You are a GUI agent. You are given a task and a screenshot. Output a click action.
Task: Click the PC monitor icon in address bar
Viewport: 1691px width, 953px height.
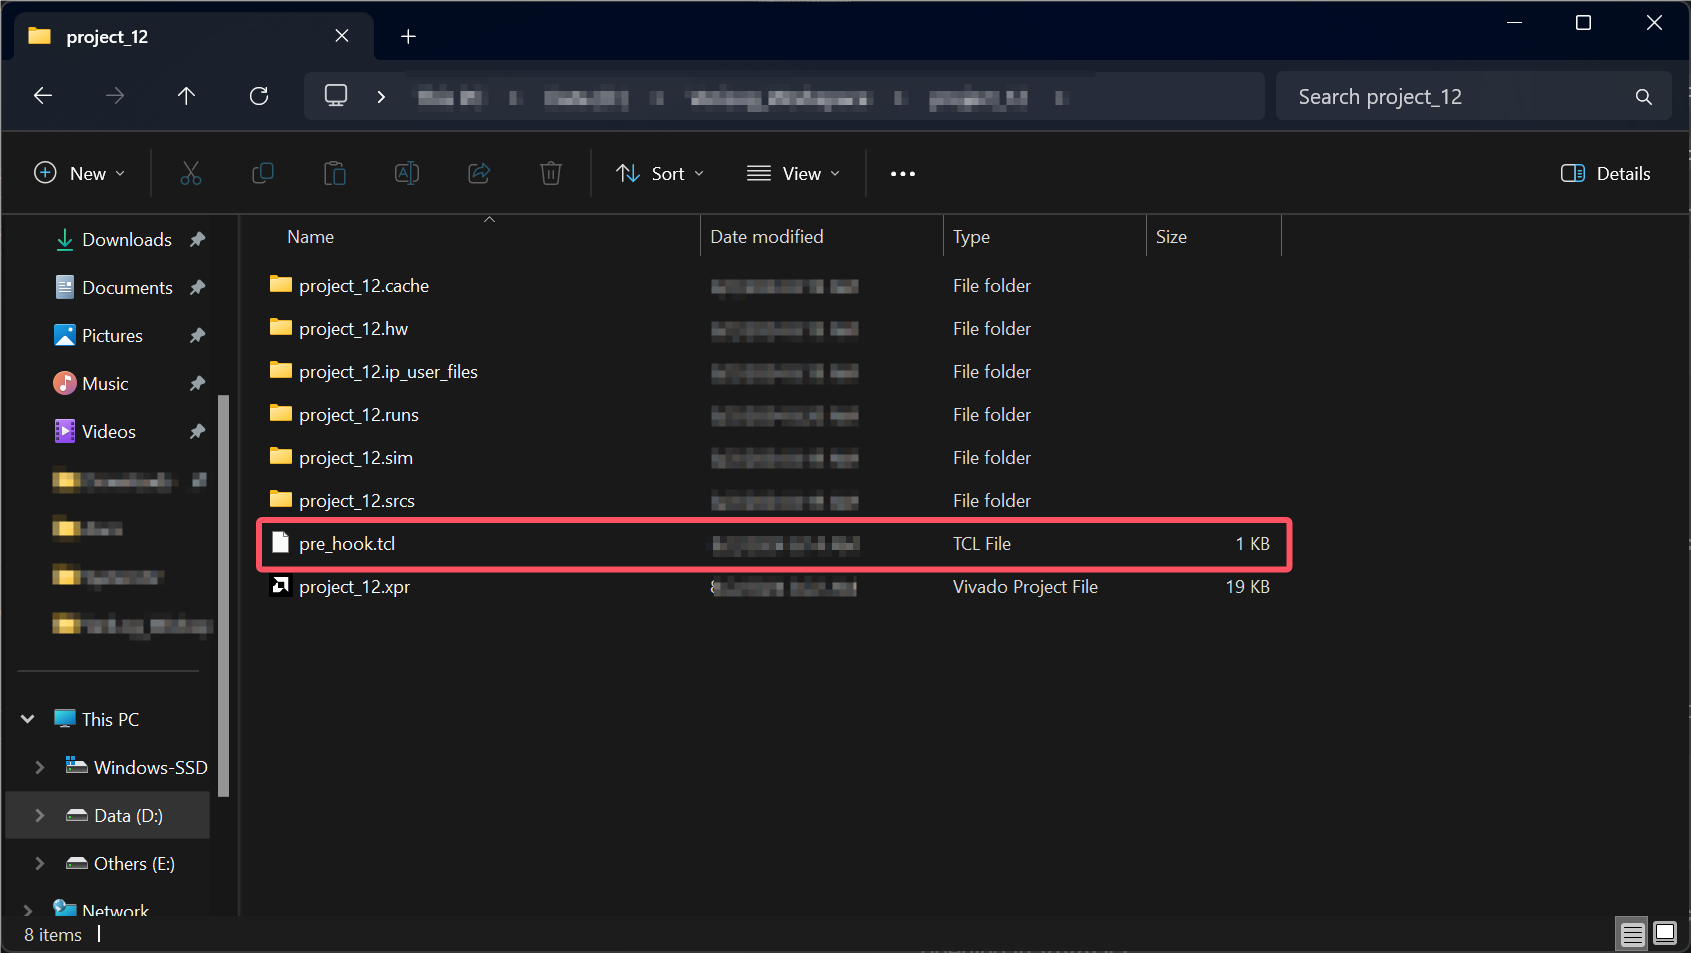coord(336,96)
